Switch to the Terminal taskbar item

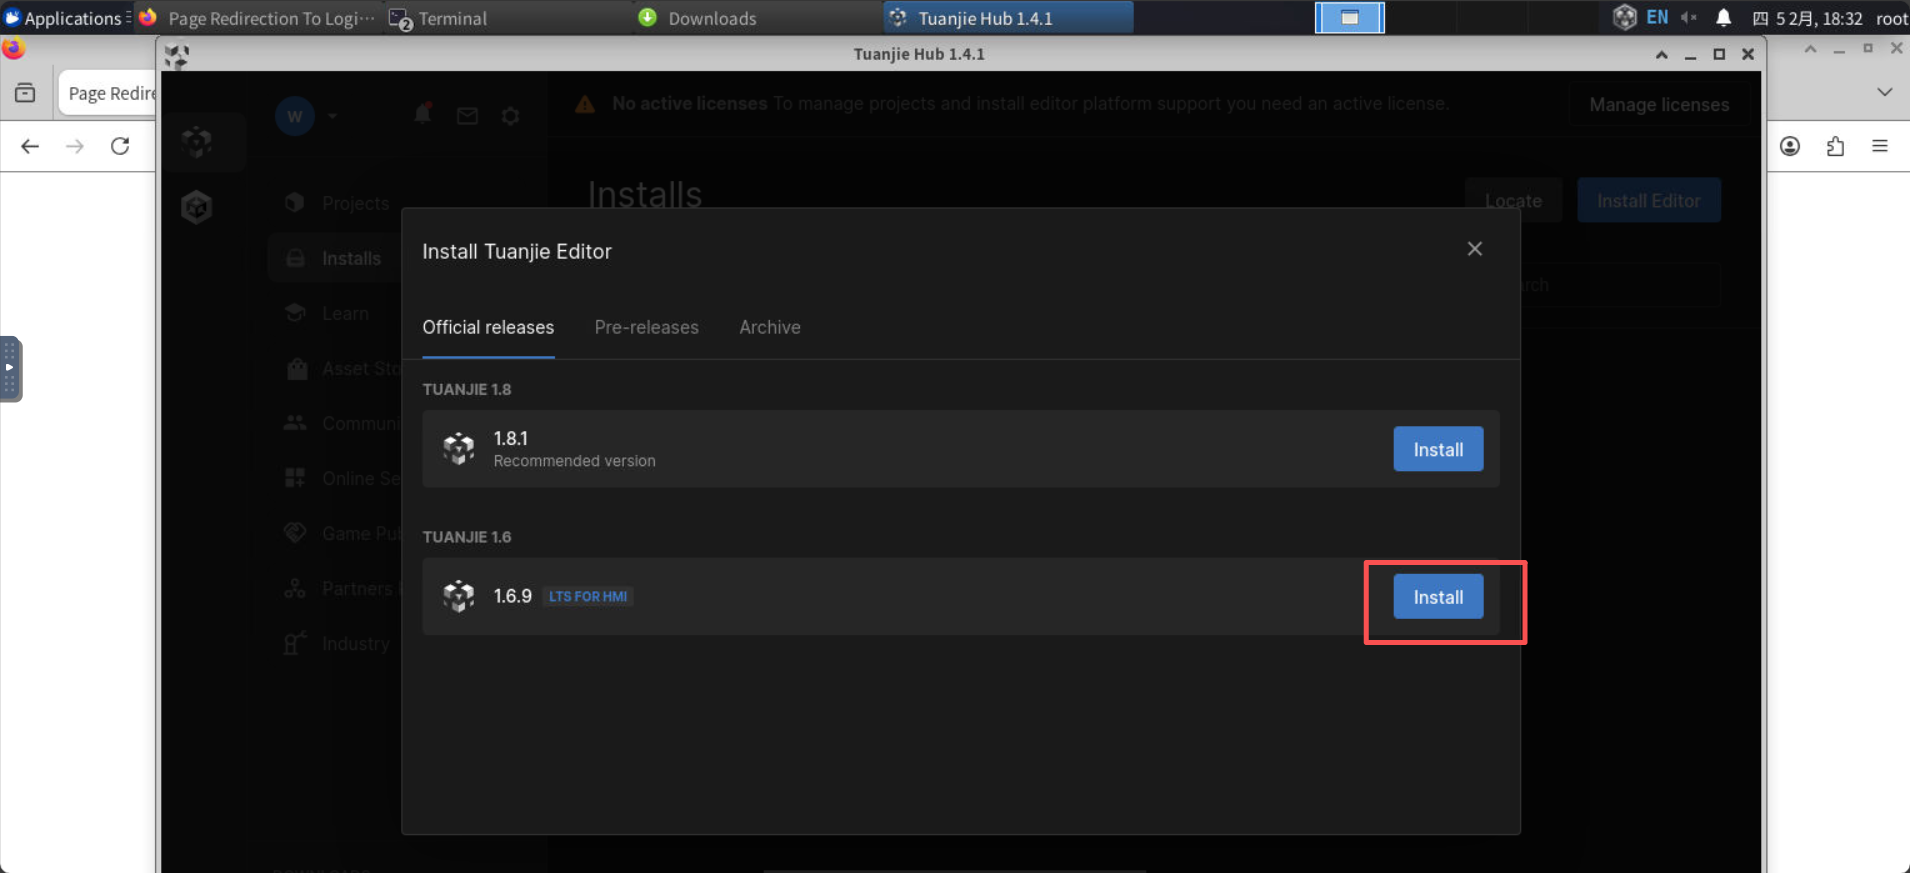pos(508,18)
